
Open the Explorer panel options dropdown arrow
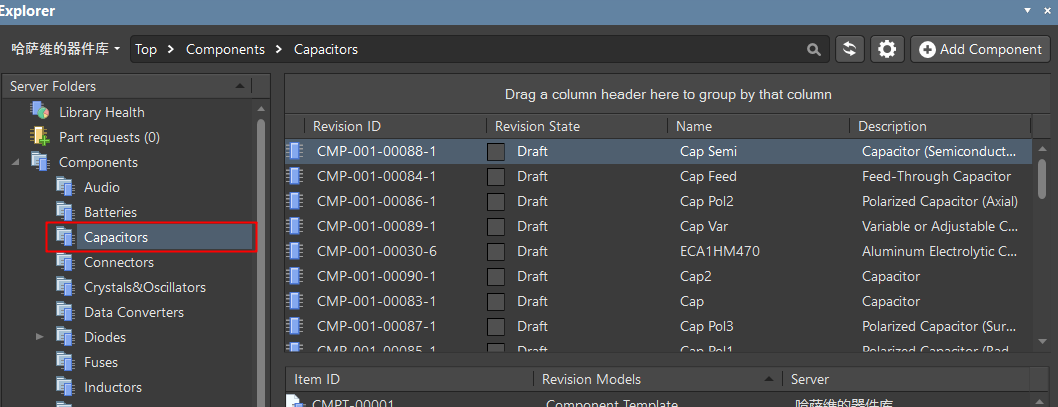(x=1028, y=11)
